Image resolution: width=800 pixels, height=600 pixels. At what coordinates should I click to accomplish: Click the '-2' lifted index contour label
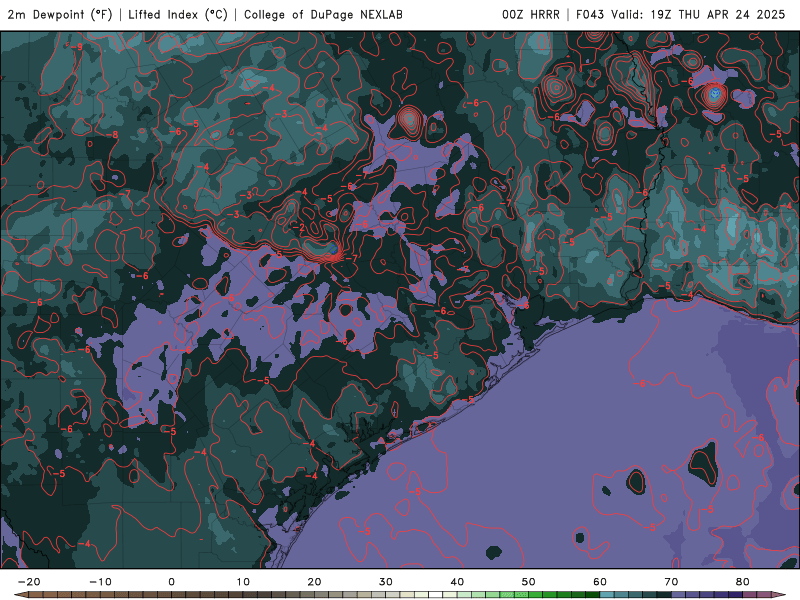tap(298, 227)
